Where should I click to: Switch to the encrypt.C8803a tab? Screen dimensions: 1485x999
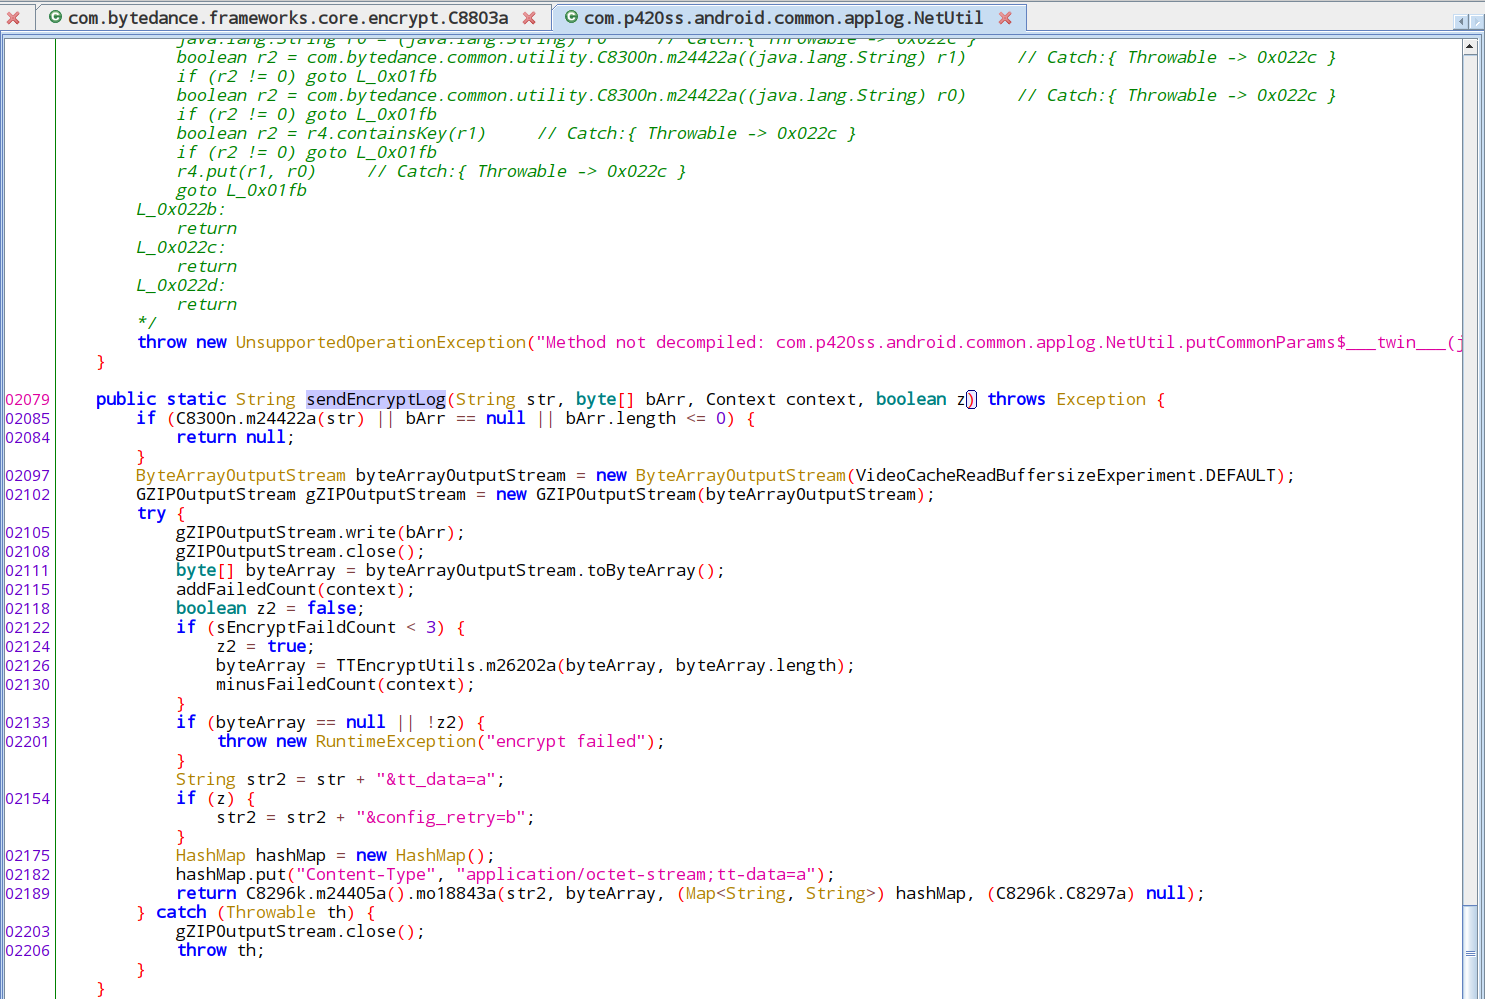click(288, 18)
